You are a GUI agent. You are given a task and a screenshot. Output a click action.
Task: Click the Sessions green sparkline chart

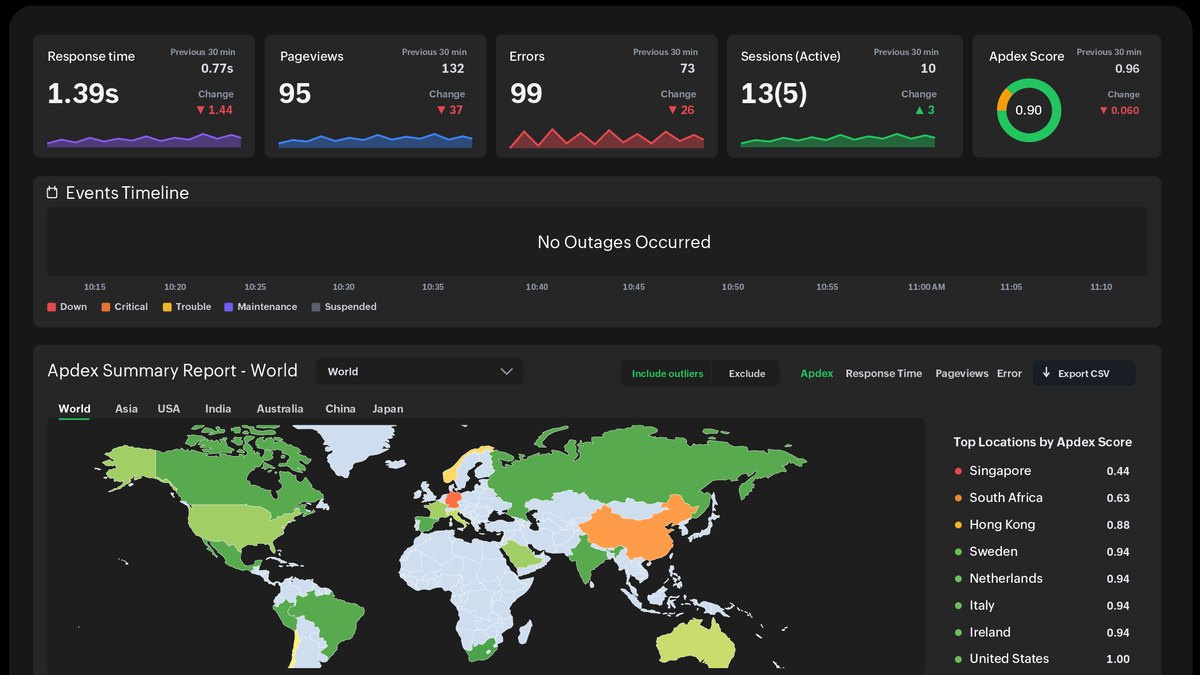click(x=838, y=140)
